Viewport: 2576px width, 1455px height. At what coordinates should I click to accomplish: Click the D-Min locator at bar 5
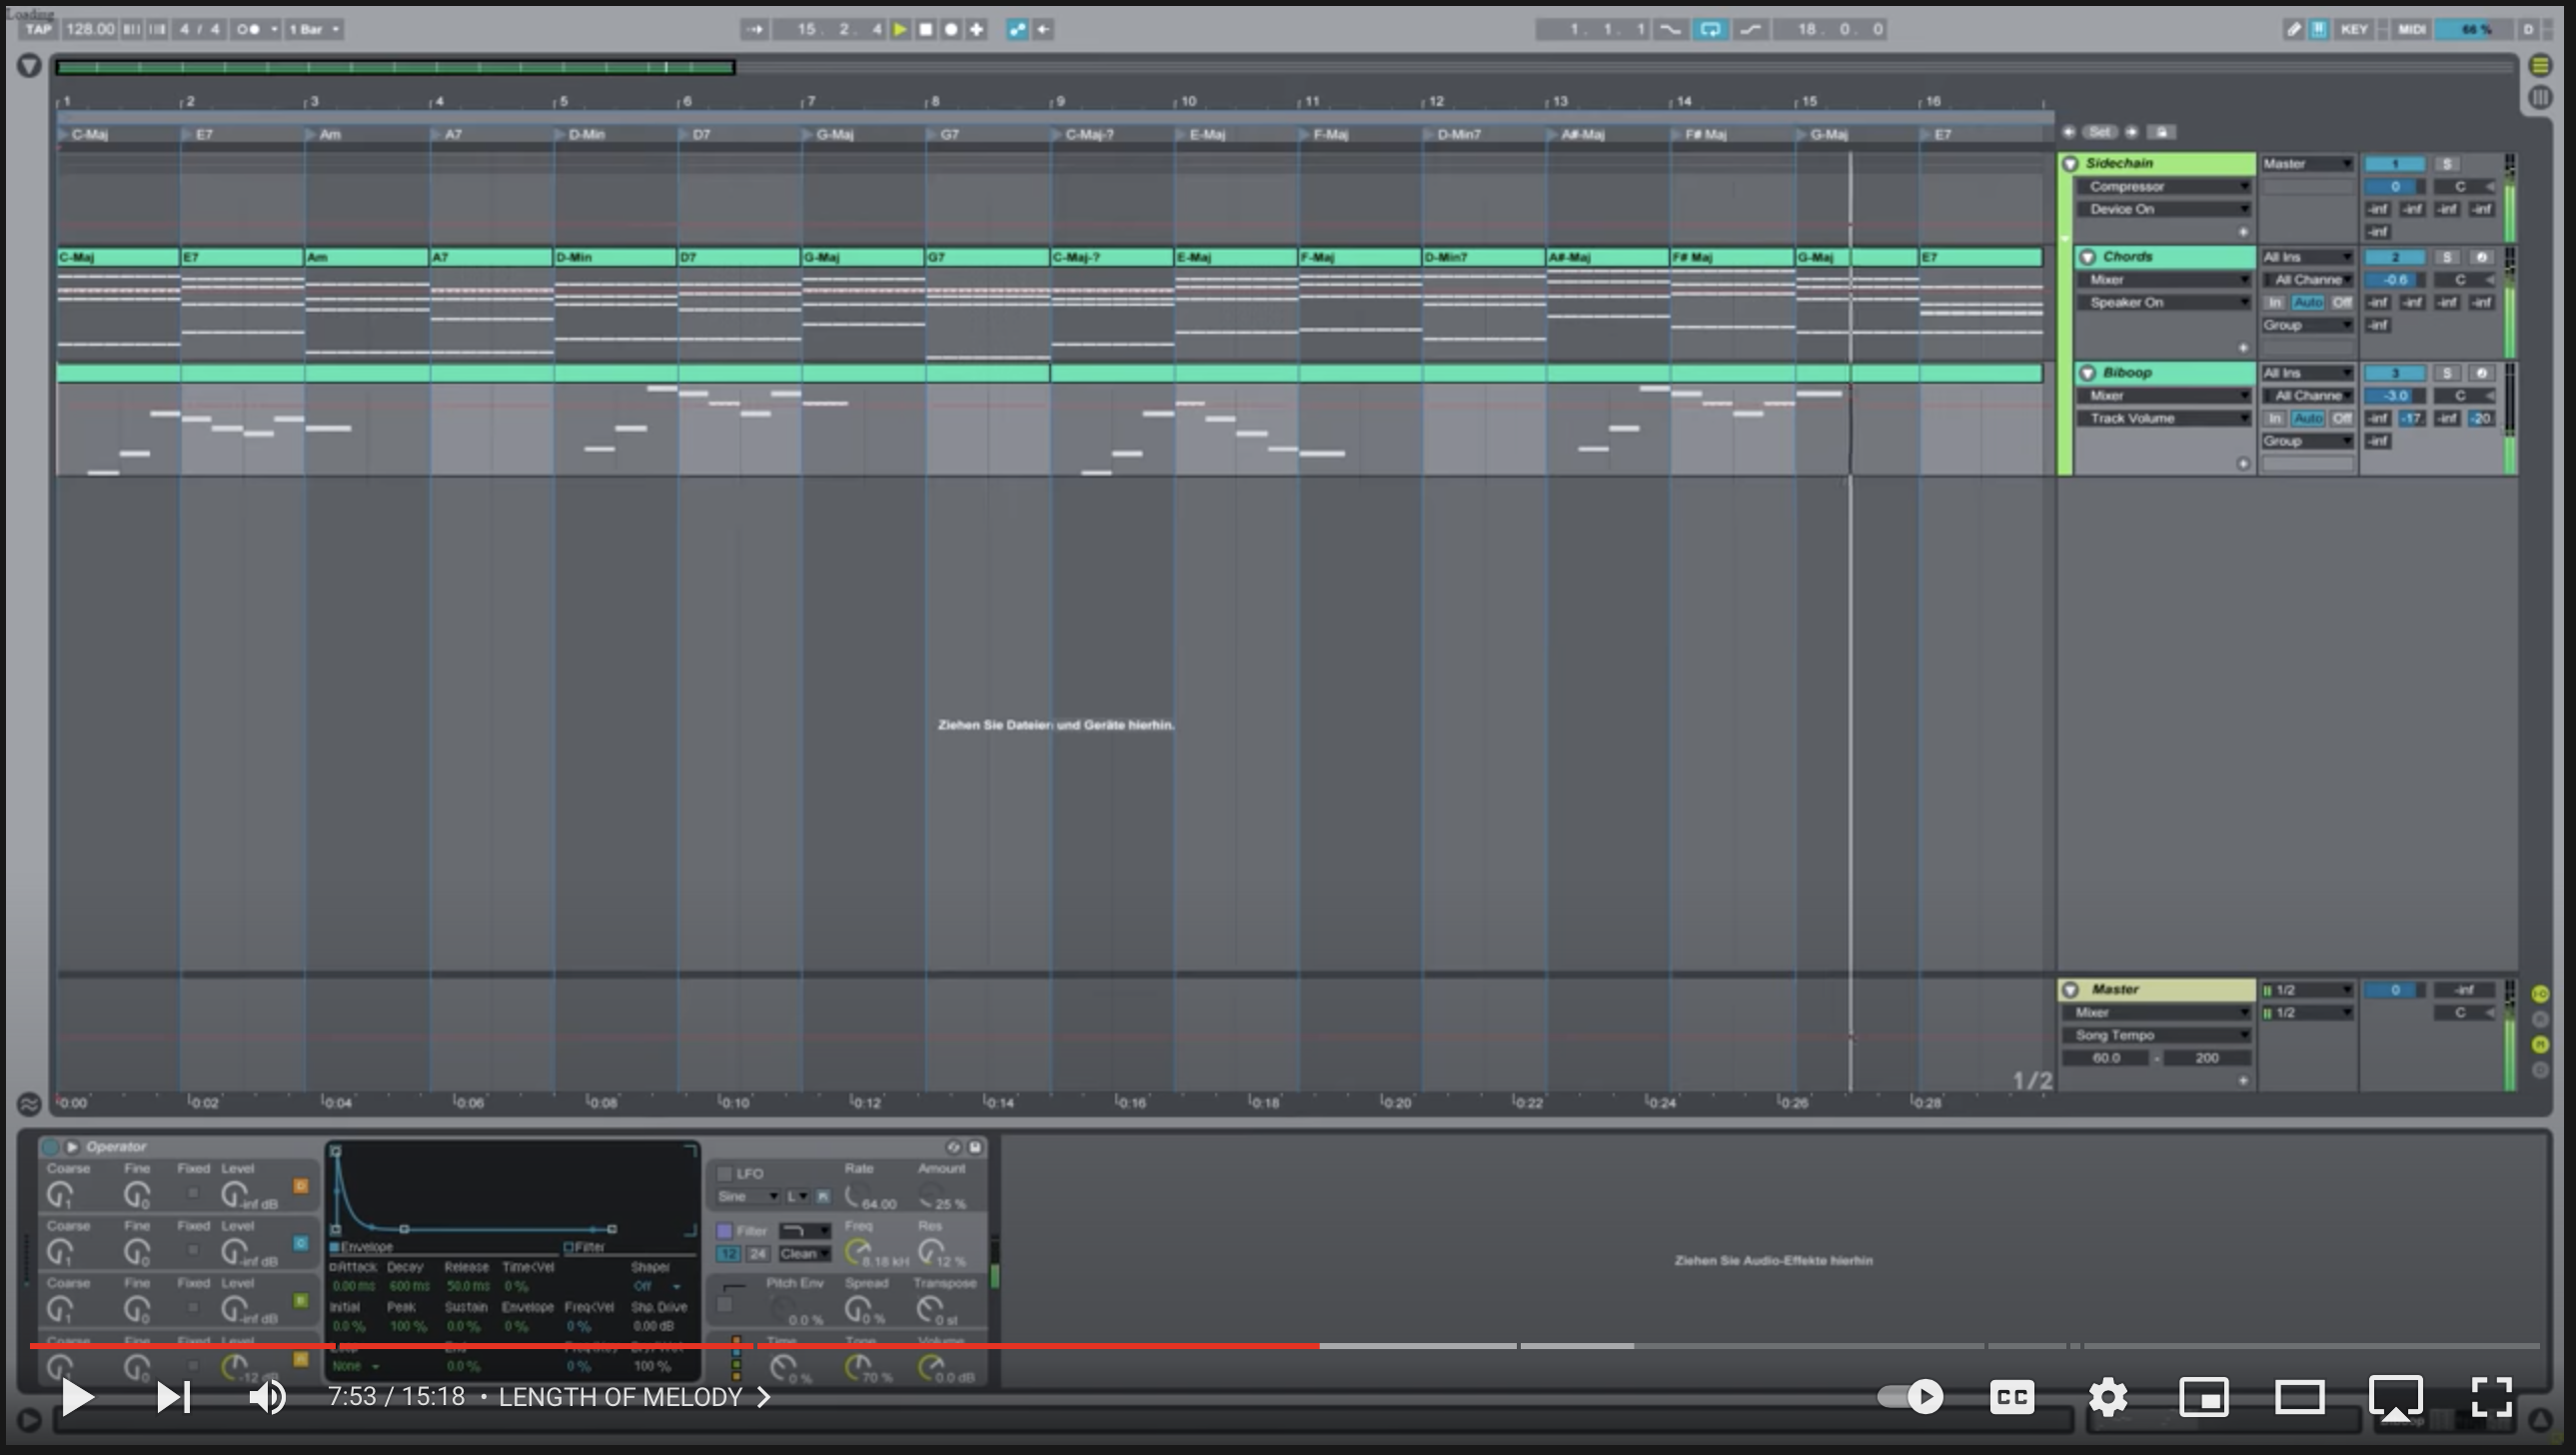click(580, 134)
